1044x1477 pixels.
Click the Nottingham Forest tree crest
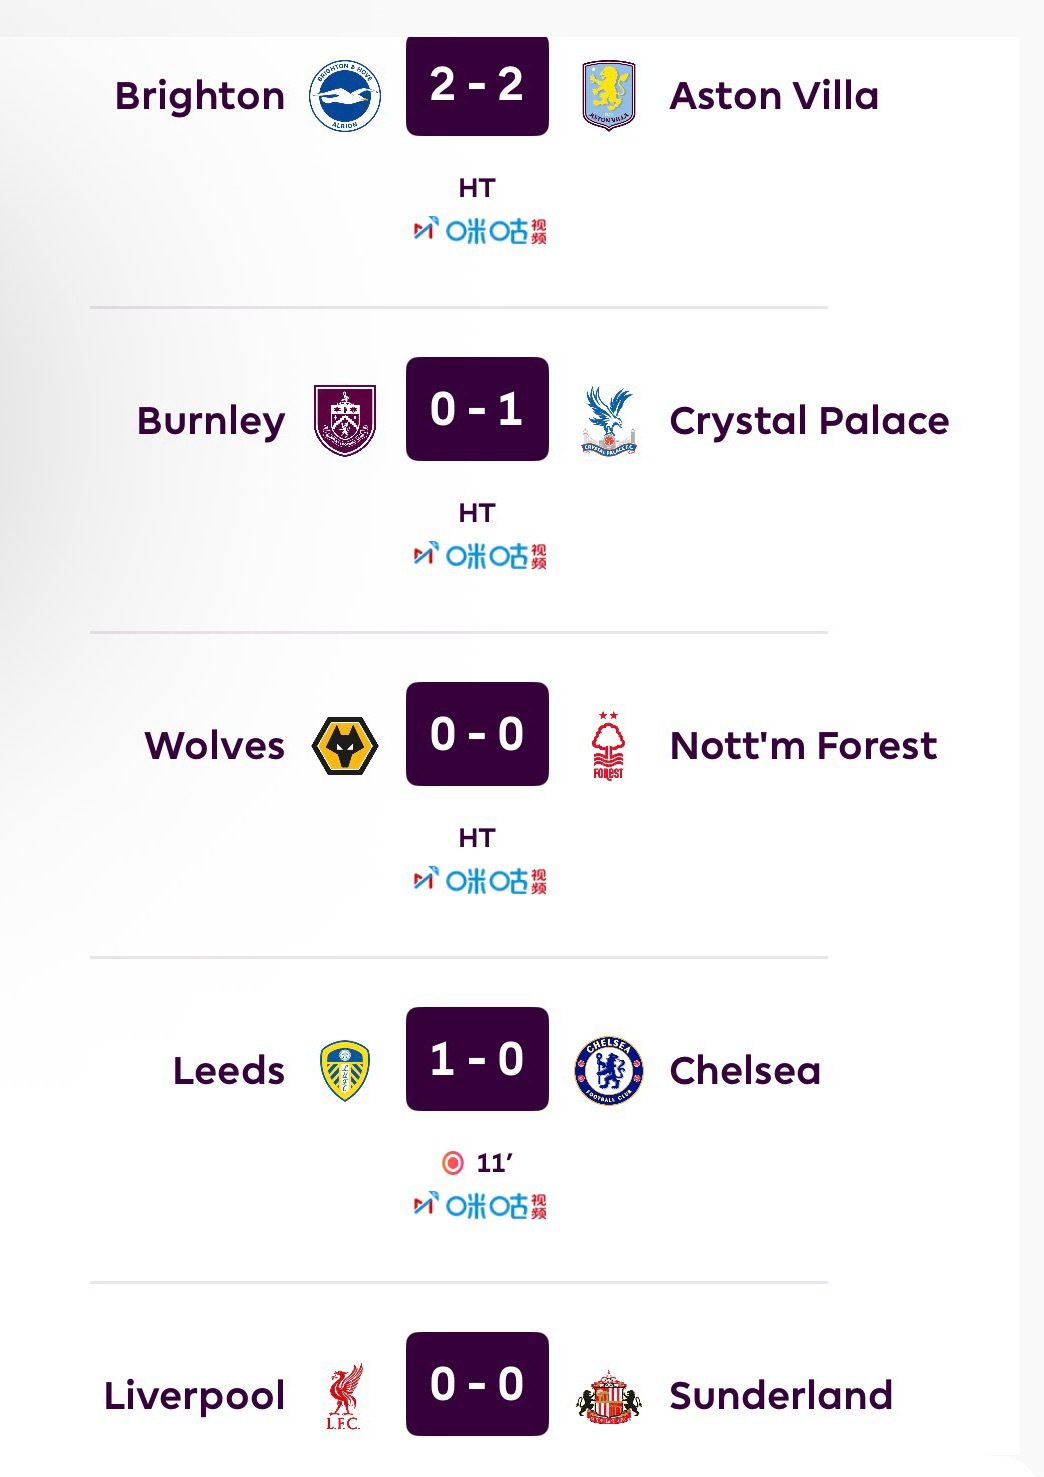coord(608,746)
